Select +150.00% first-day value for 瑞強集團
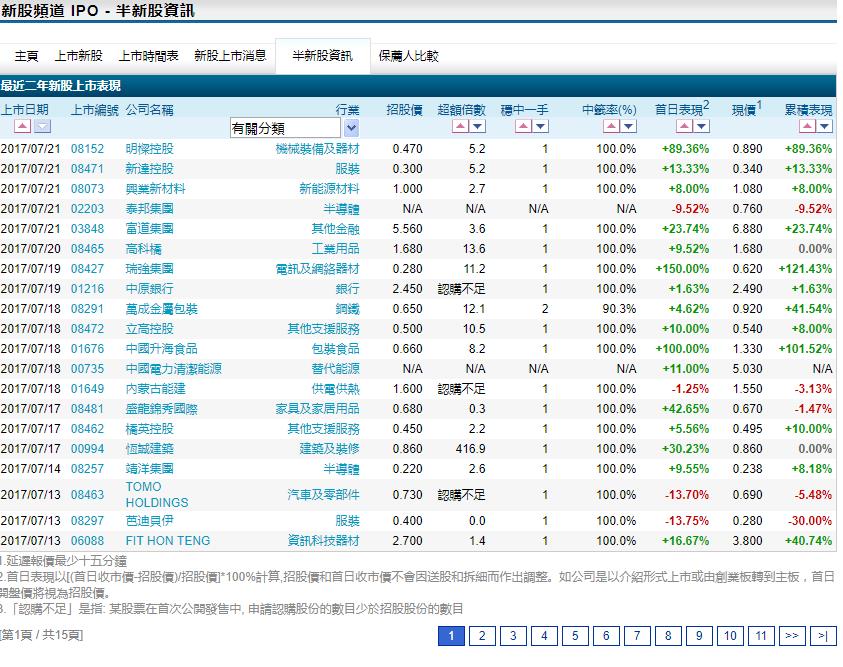843x667 pixels. pos(682,269)
